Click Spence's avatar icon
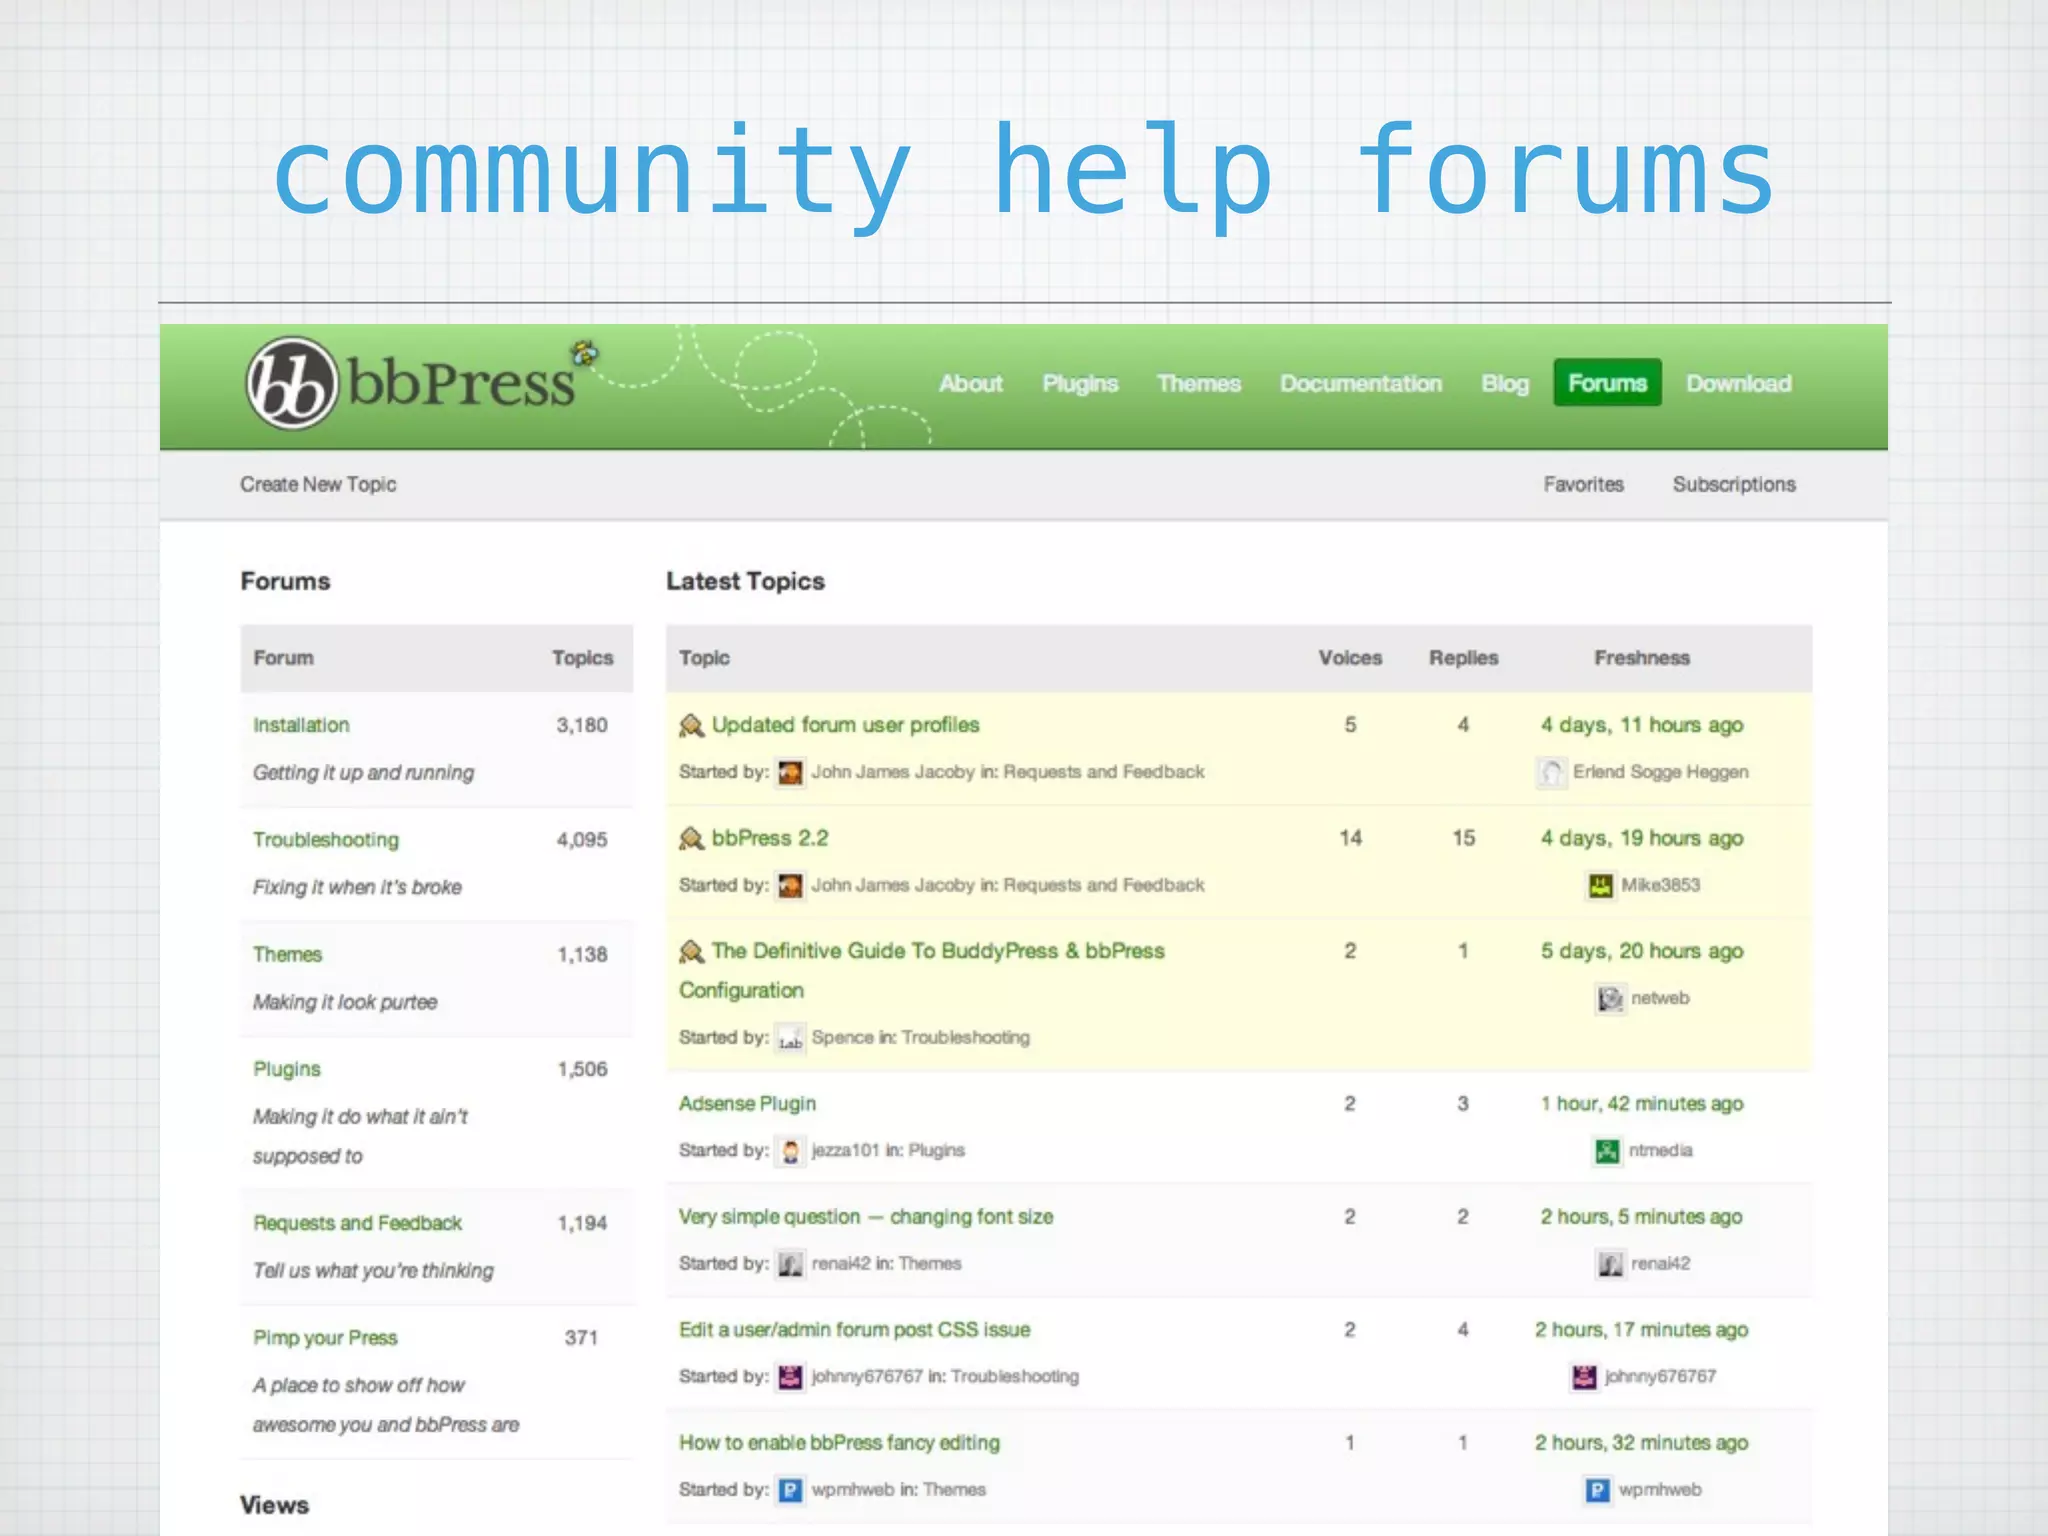The width and height of the screenshot is (2048, 1536). [x=790, y=1038]
